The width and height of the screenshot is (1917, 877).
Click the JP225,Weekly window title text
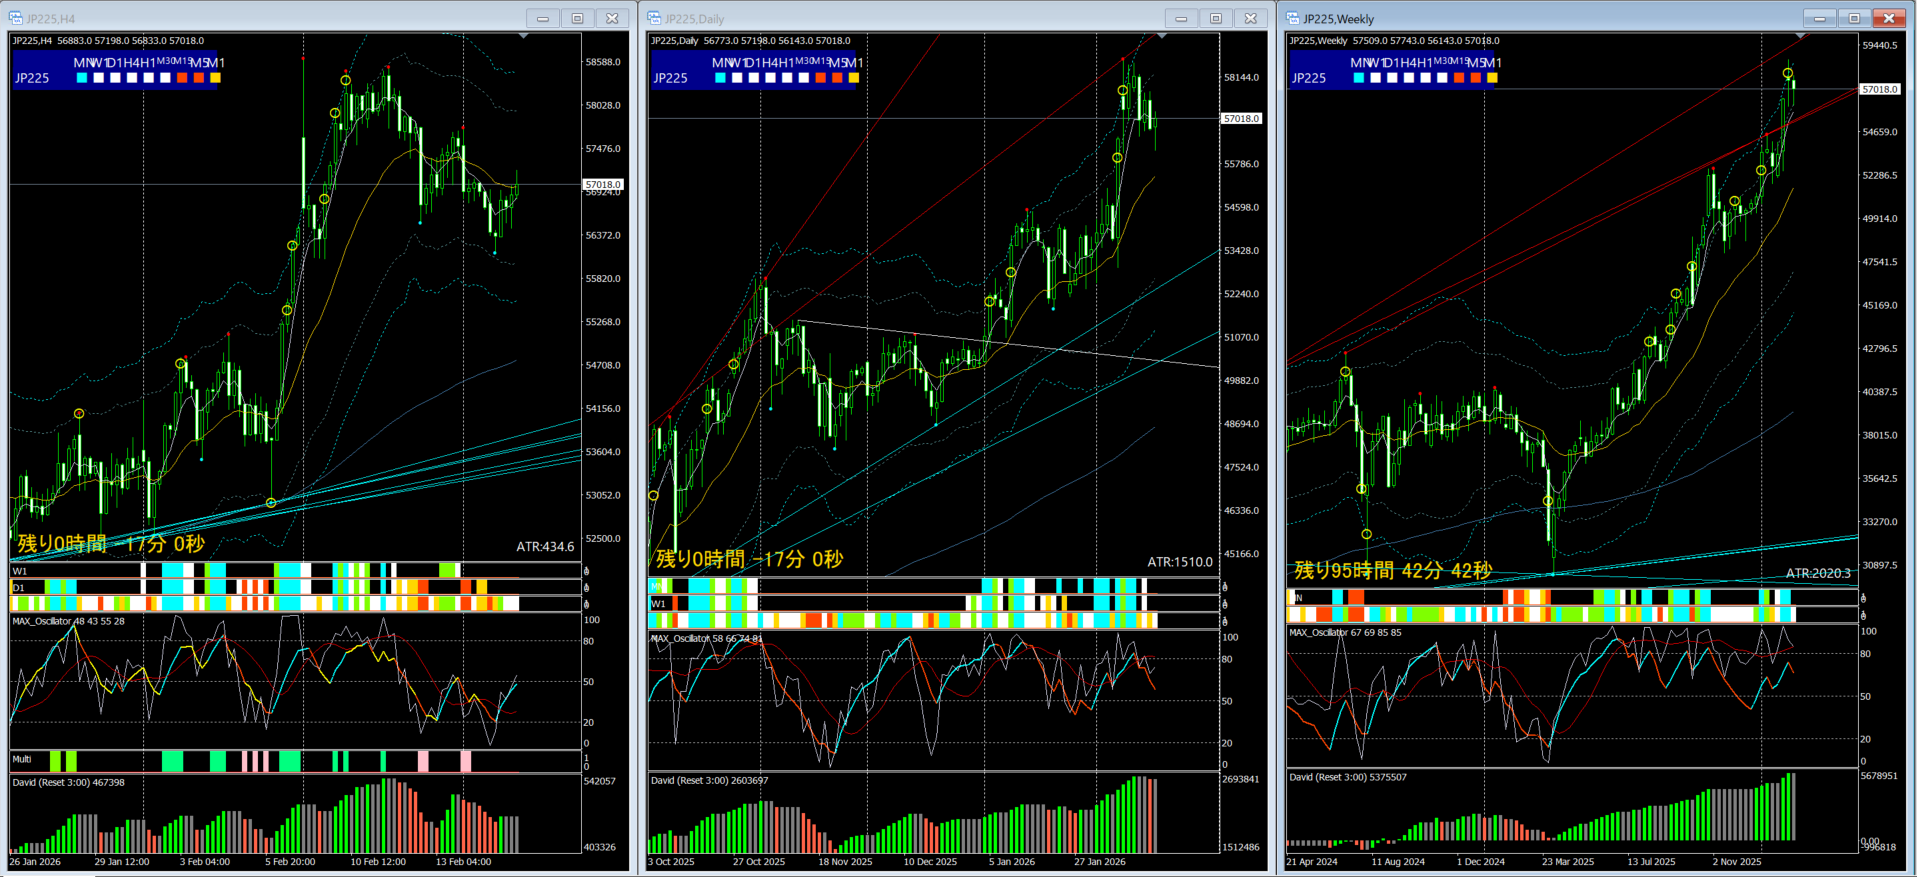click(1339, 19)
